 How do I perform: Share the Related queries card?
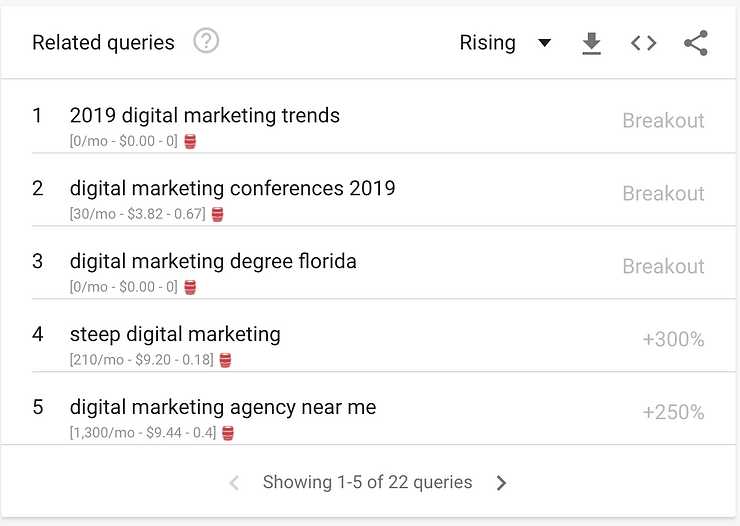(x=696, y=43)
